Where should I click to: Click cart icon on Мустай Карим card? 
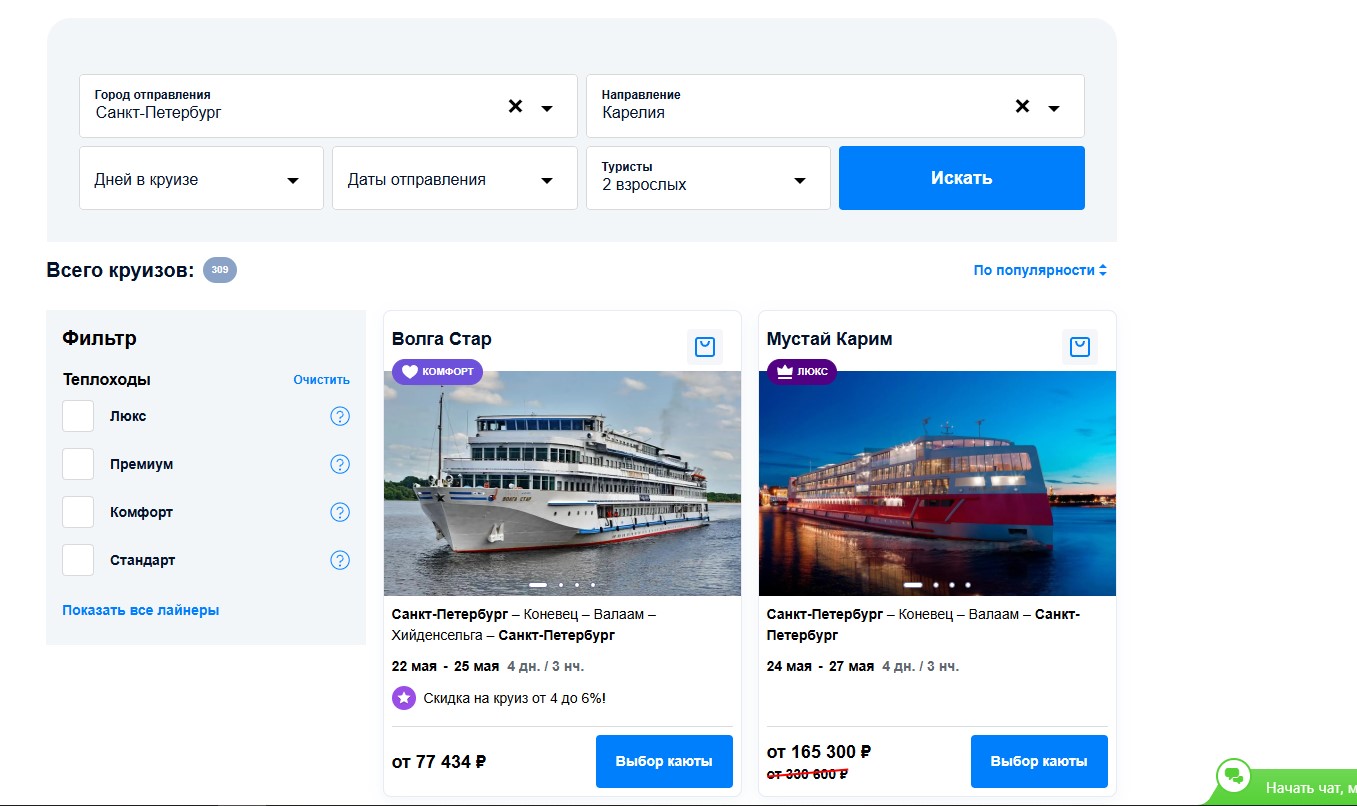click(x=1079, y=347)
